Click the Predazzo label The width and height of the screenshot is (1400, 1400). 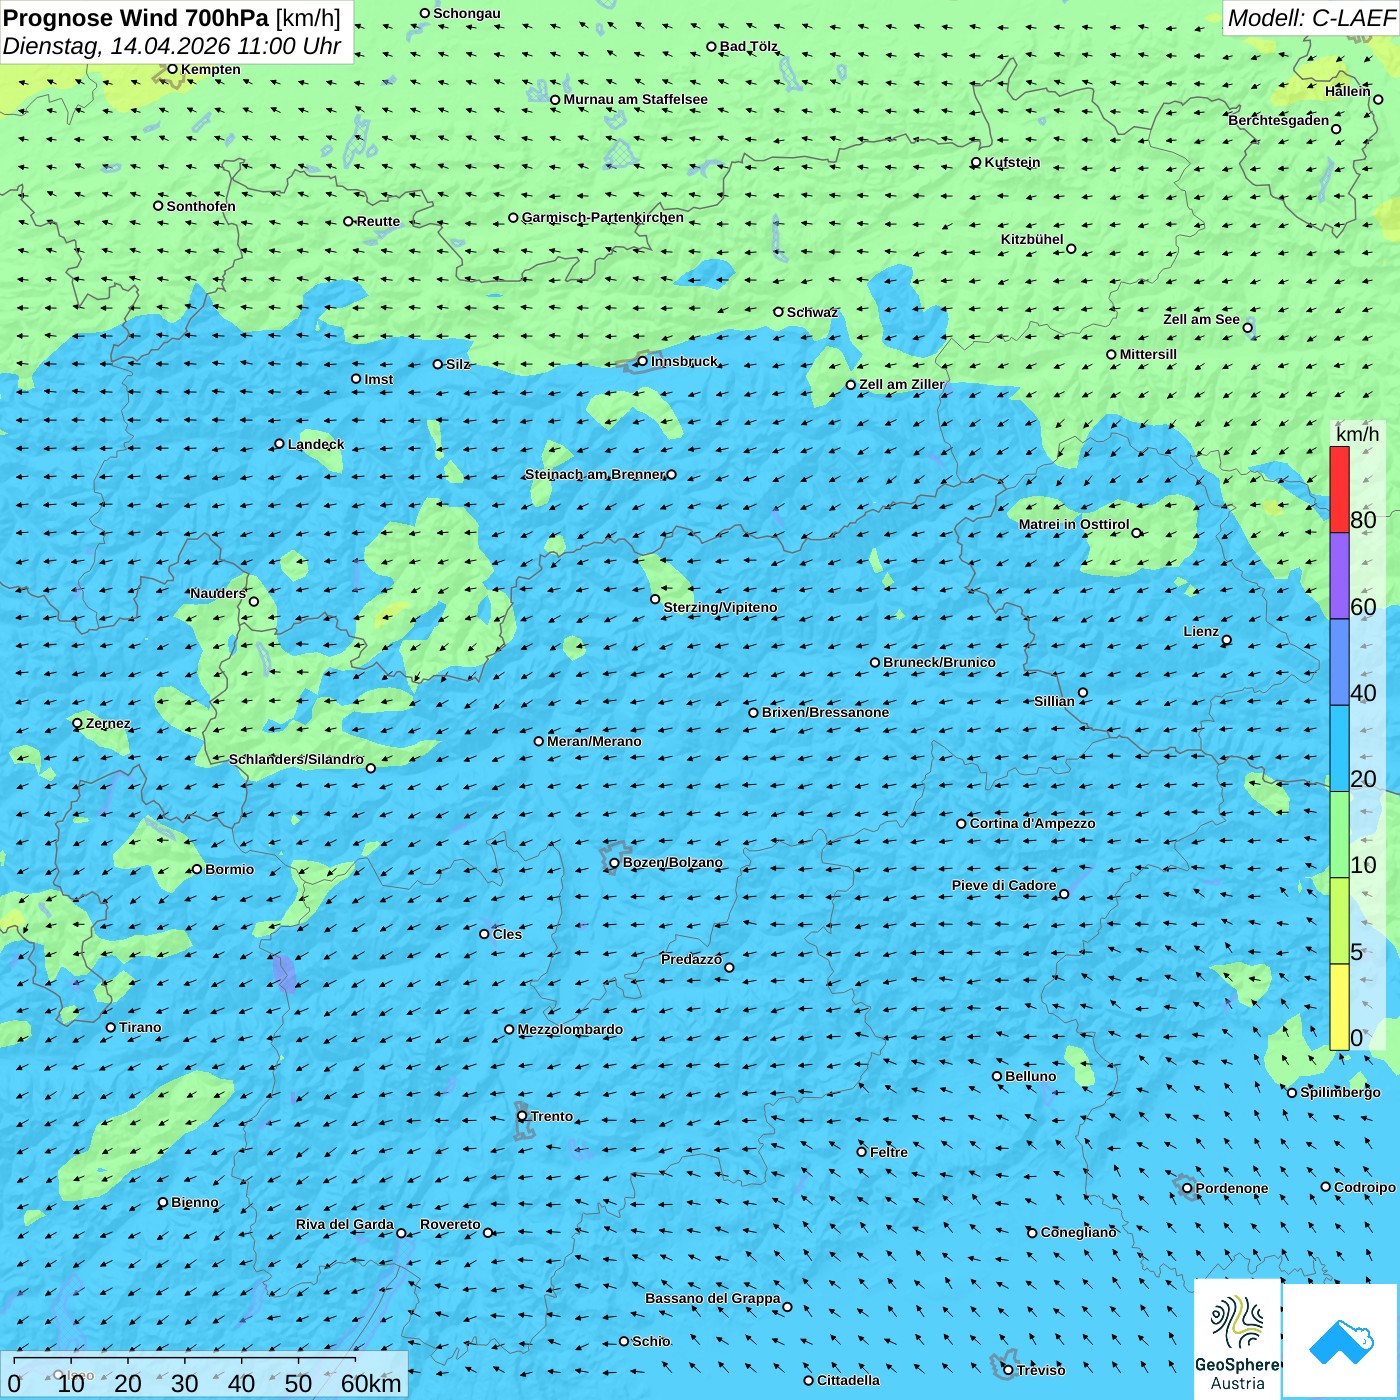(691, 959)
